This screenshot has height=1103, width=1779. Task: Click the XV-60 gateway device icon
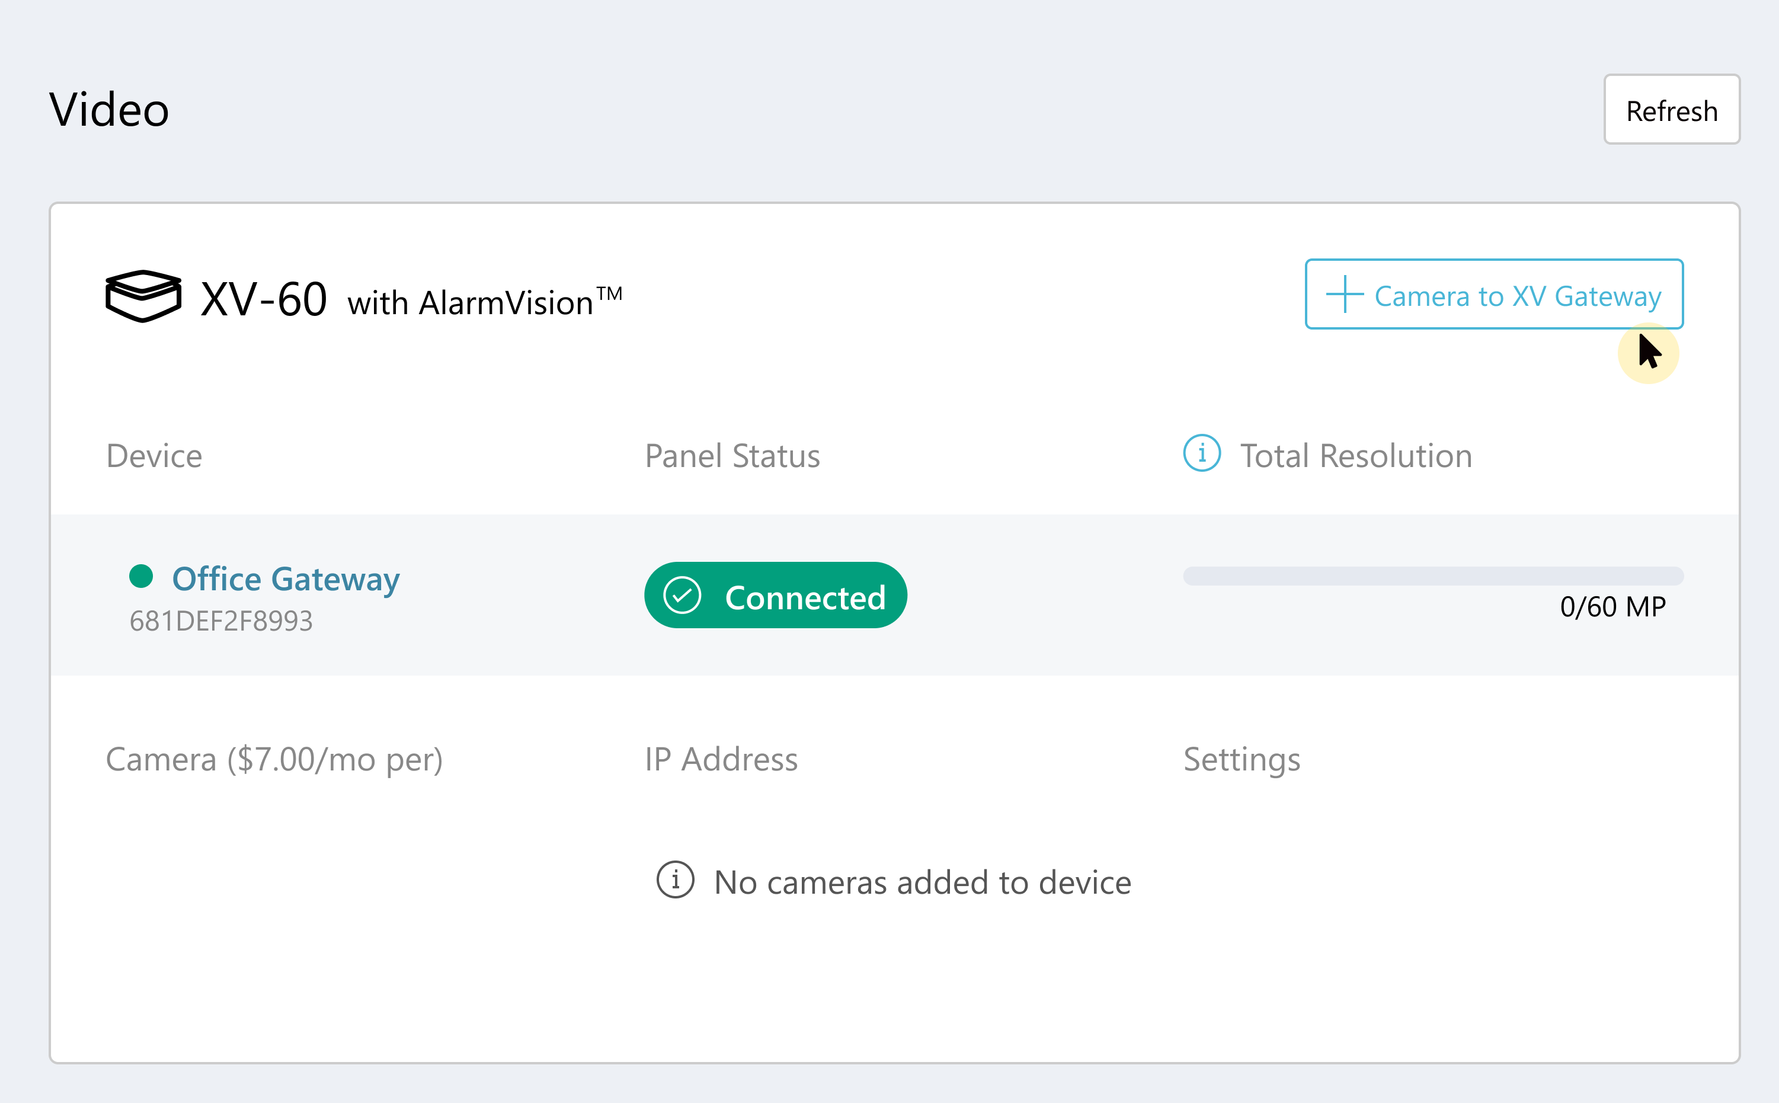tap(143, 297)
